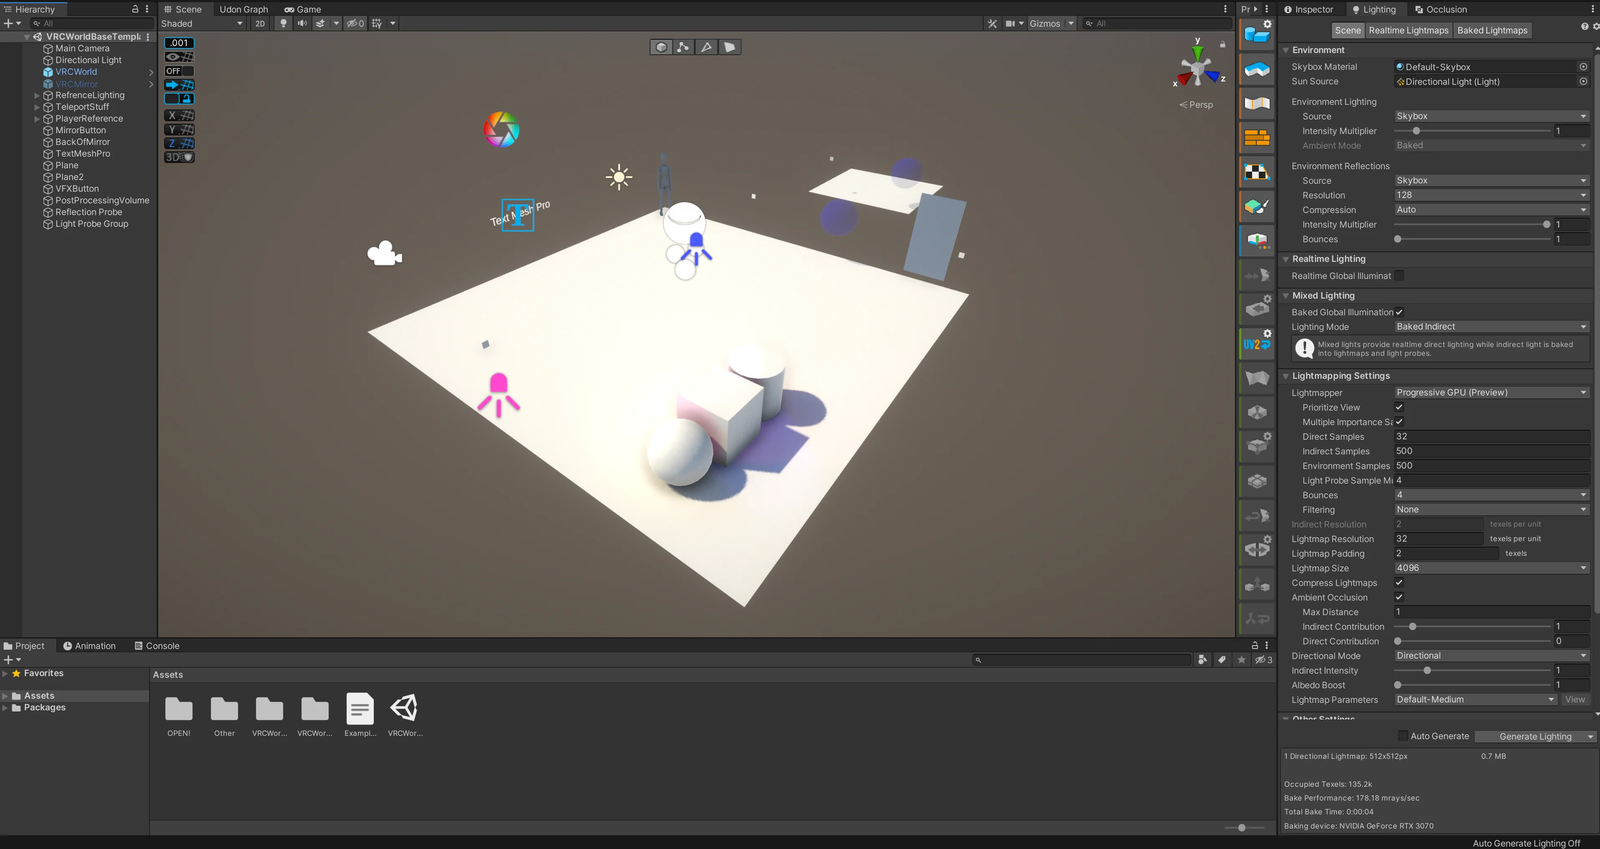Viewport: 1600px width, 849px height.
Task: Open the component tools wrench icon in scene toolbar
Action: (992, 23)
